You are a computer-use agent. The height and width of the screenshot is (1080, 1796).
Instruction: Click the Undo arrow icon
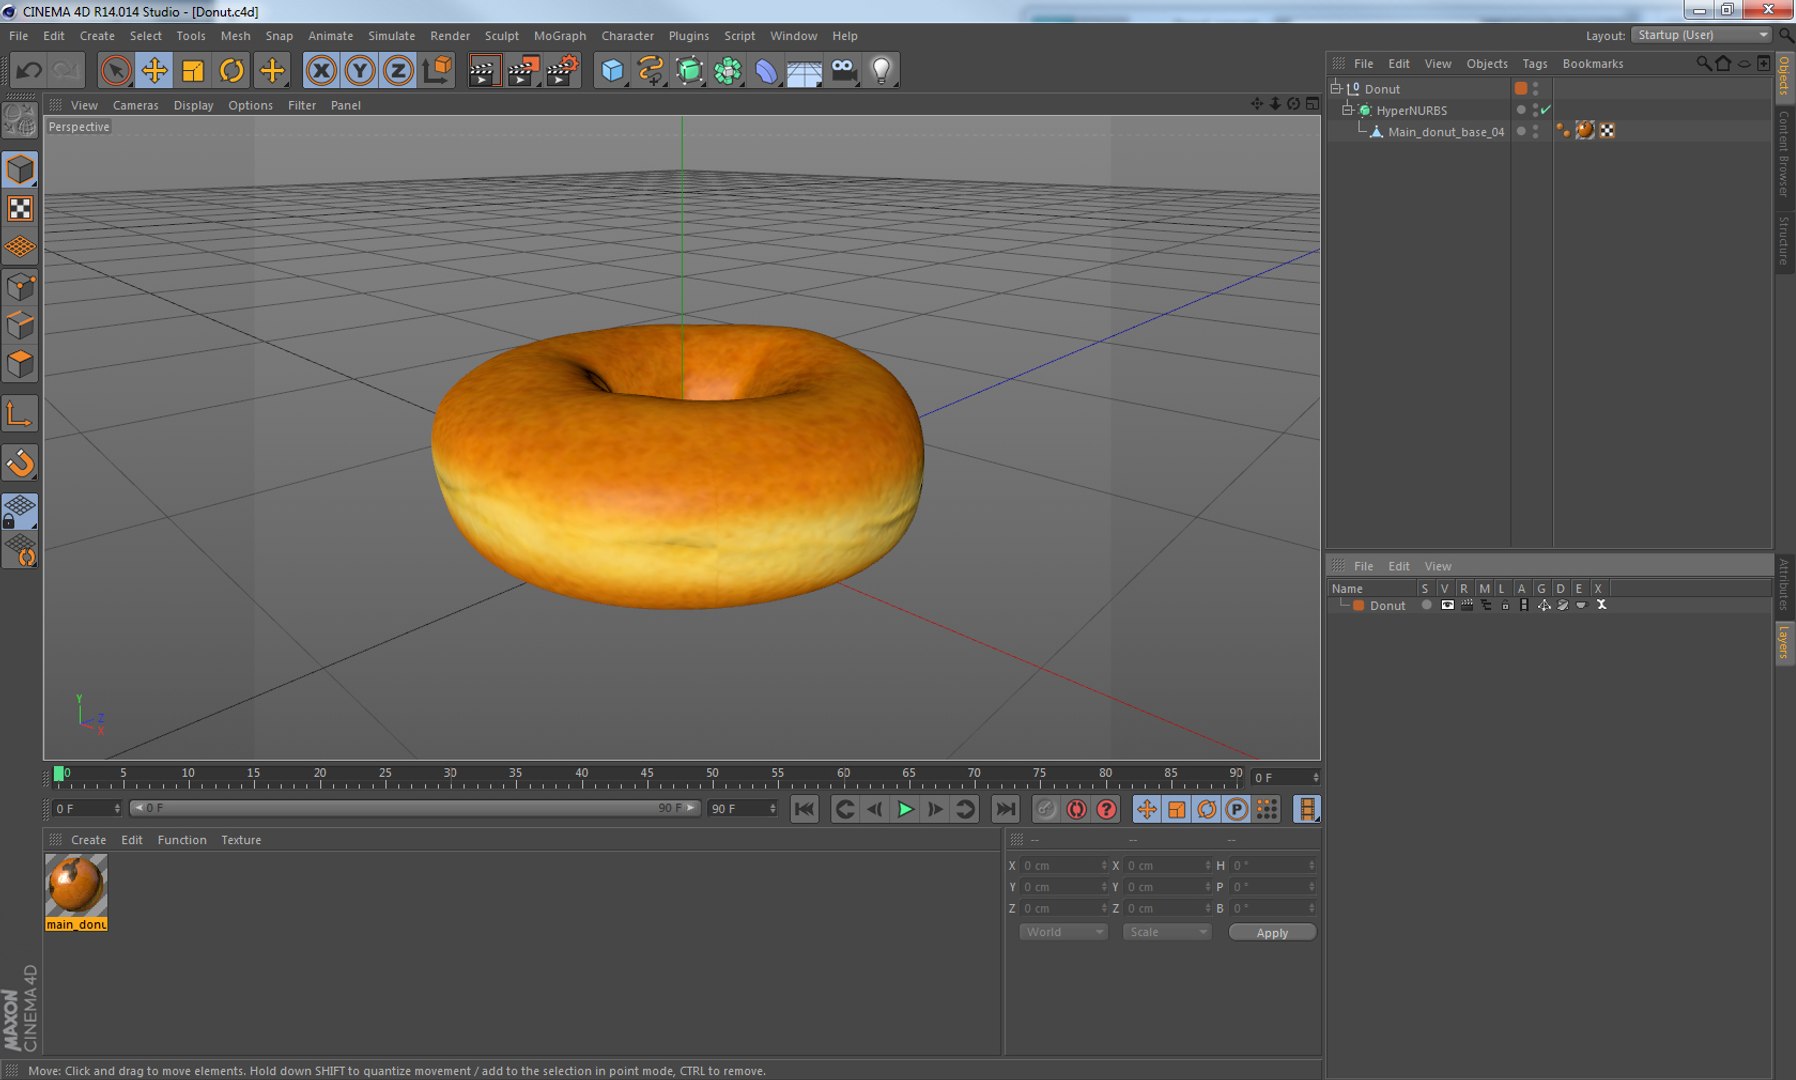coord(29,70)
